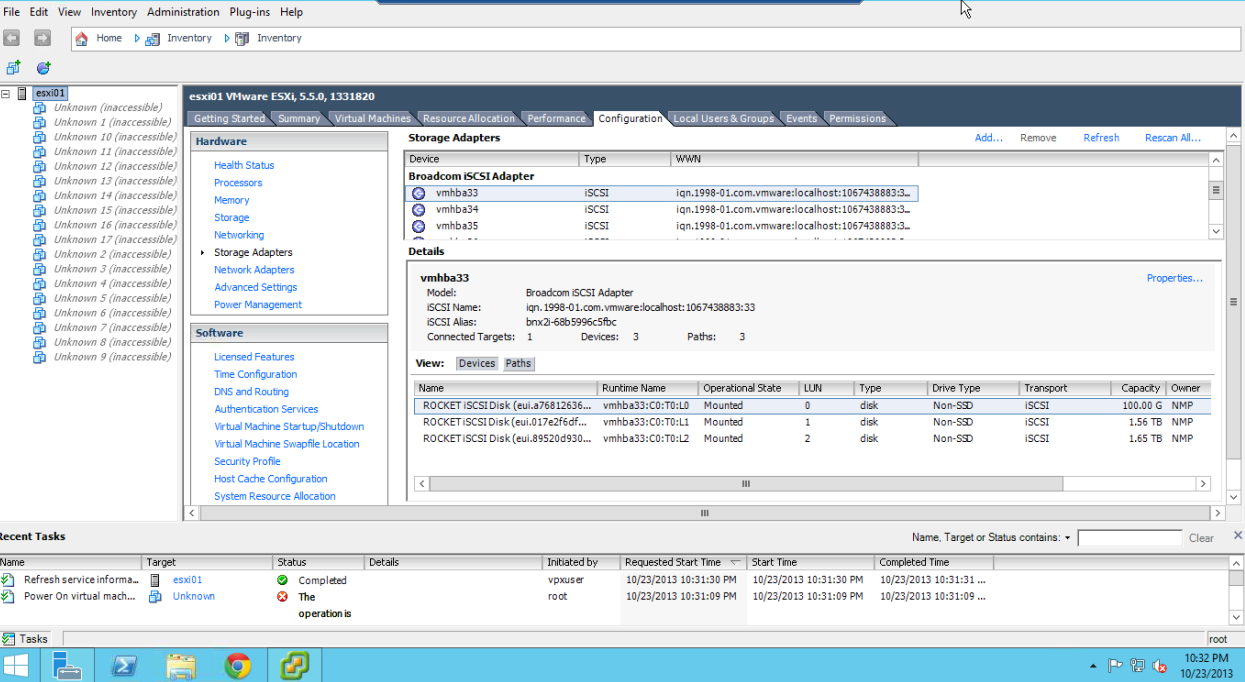Image resolution: width=1245 pixels, height=682 pixels.
Task: Switch the view to Devices
Action: [x=476, y=364]
